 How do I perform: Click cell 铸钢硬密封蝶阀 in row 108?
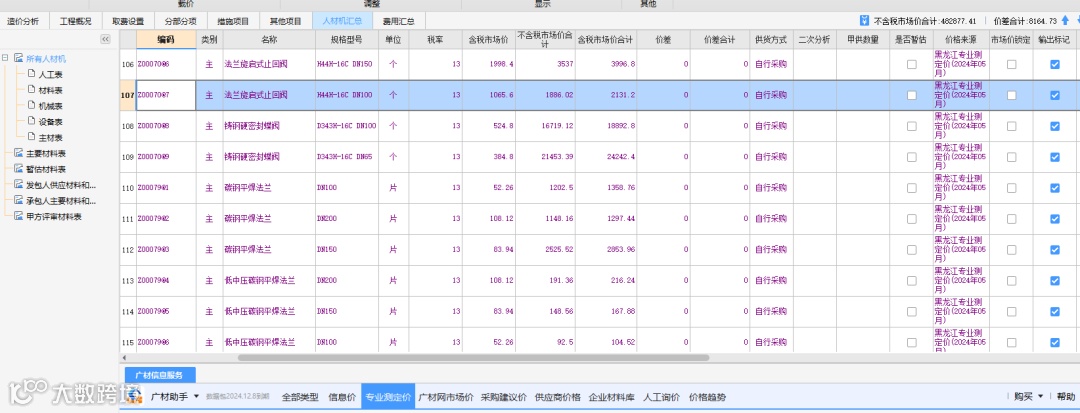(269, 126)
